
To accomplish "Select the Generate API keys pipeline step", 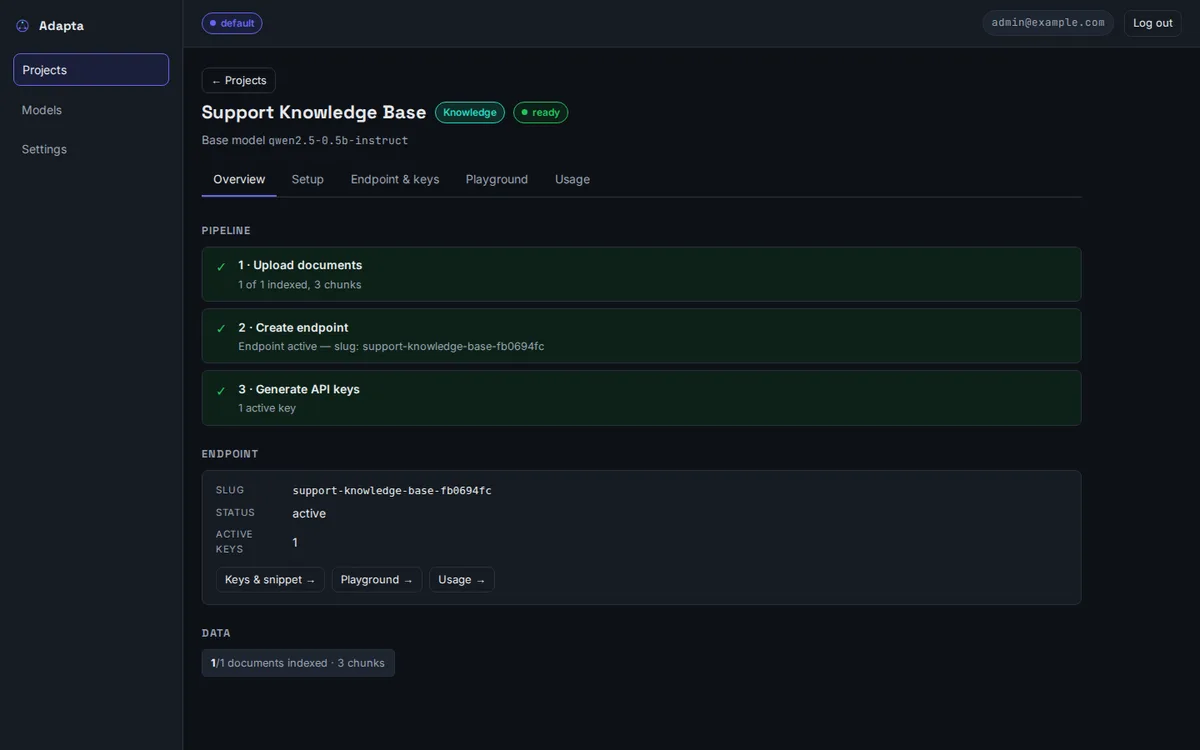I will pos(641,398).
